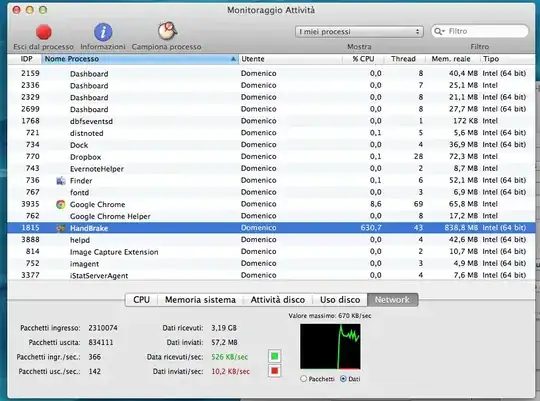Click inside the Filtro search field
Screen dimensions: 540x401
[x=479, y=31]
